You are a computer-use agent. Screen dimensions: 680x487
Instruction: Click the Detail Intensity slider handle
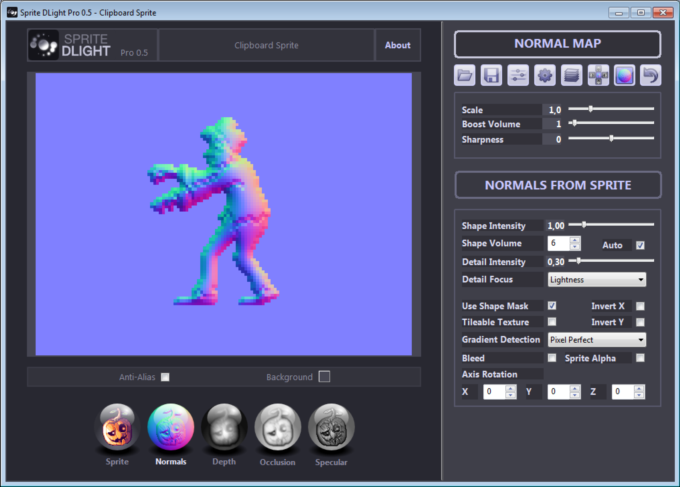(x=579, y=261)
